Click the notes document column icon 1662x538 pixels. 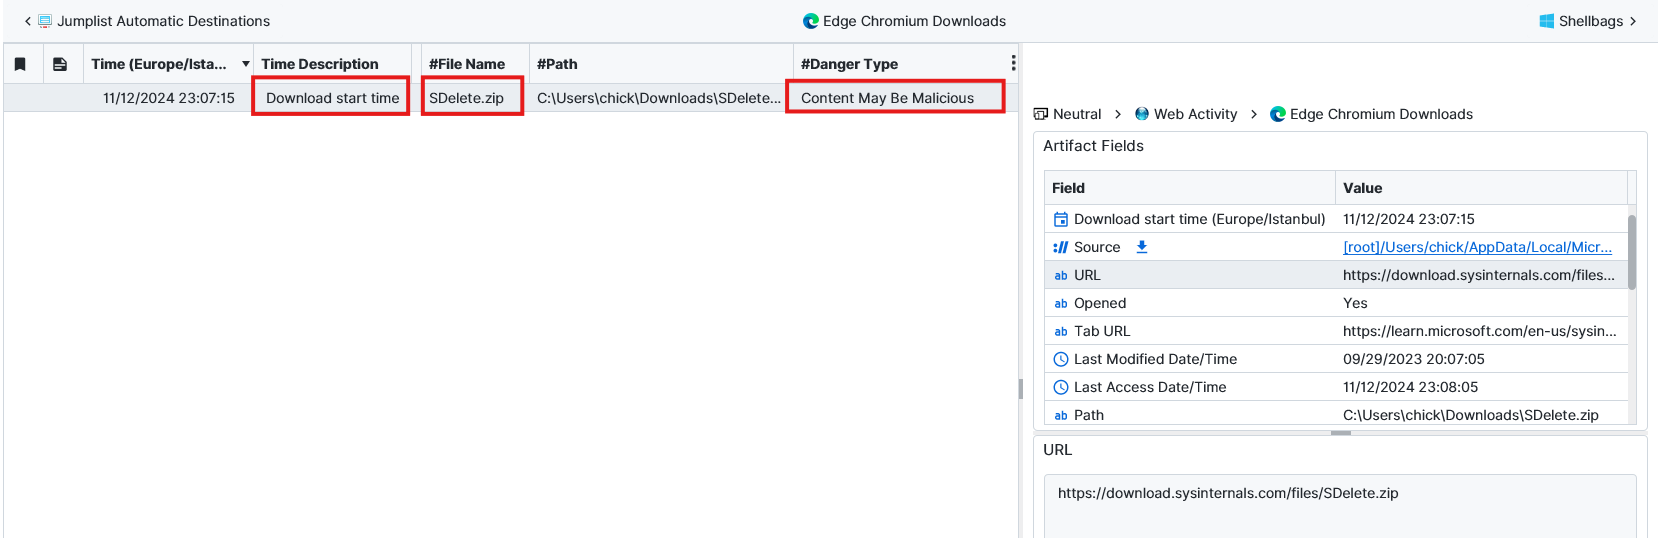(60, 64)
